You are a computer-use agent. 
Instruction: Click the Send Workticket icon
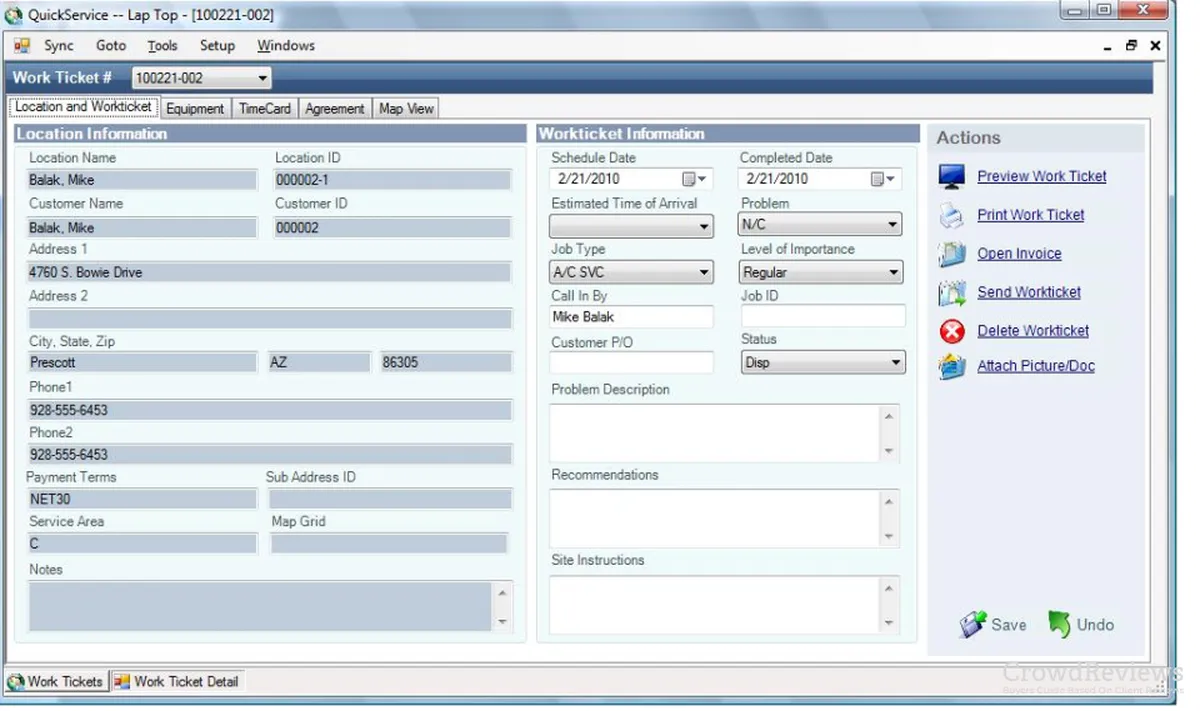tap(952, 293)
